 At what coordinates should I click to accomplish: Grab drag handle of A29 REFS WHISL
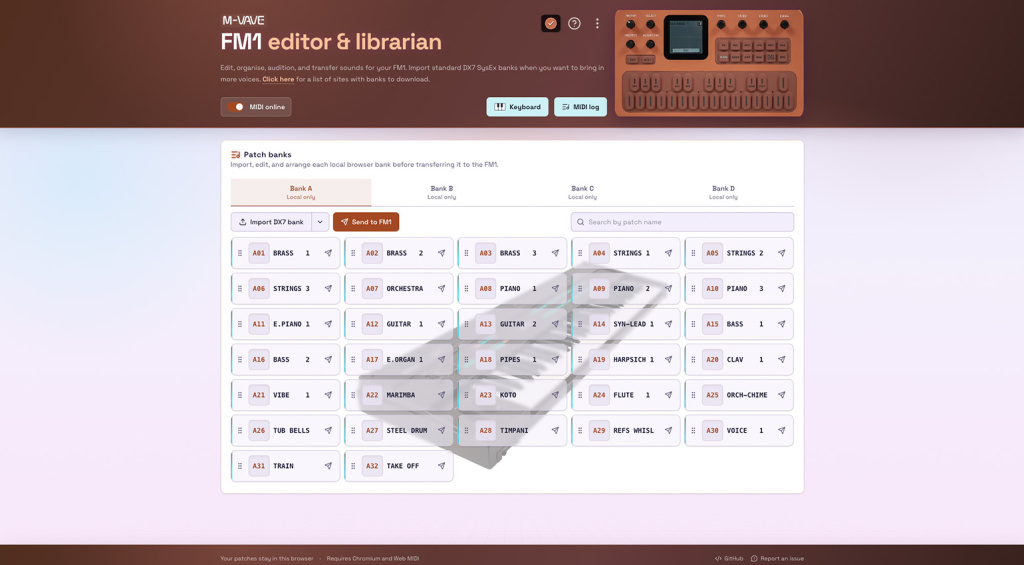coord(580,430)
